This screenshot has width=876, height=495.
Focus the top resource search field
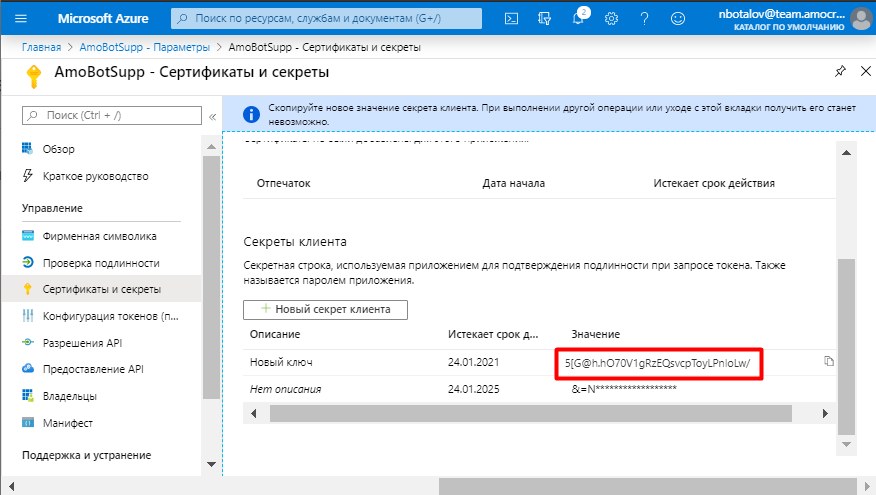[326, 18]
